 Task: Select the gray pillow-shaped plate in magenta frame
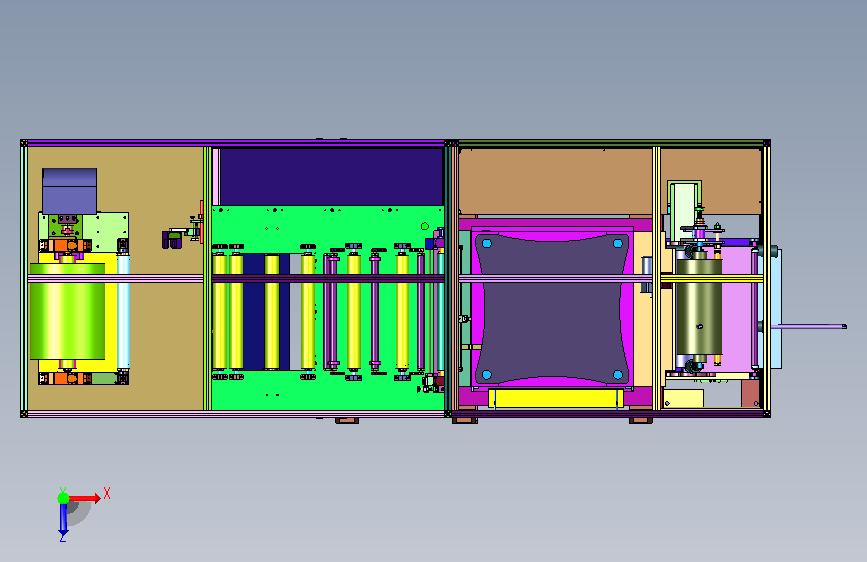point(552,309)
